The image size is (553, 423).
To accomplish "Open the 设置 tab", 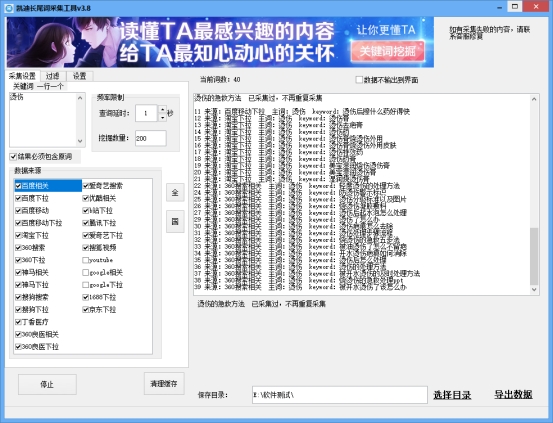I will tap(80, 76).
